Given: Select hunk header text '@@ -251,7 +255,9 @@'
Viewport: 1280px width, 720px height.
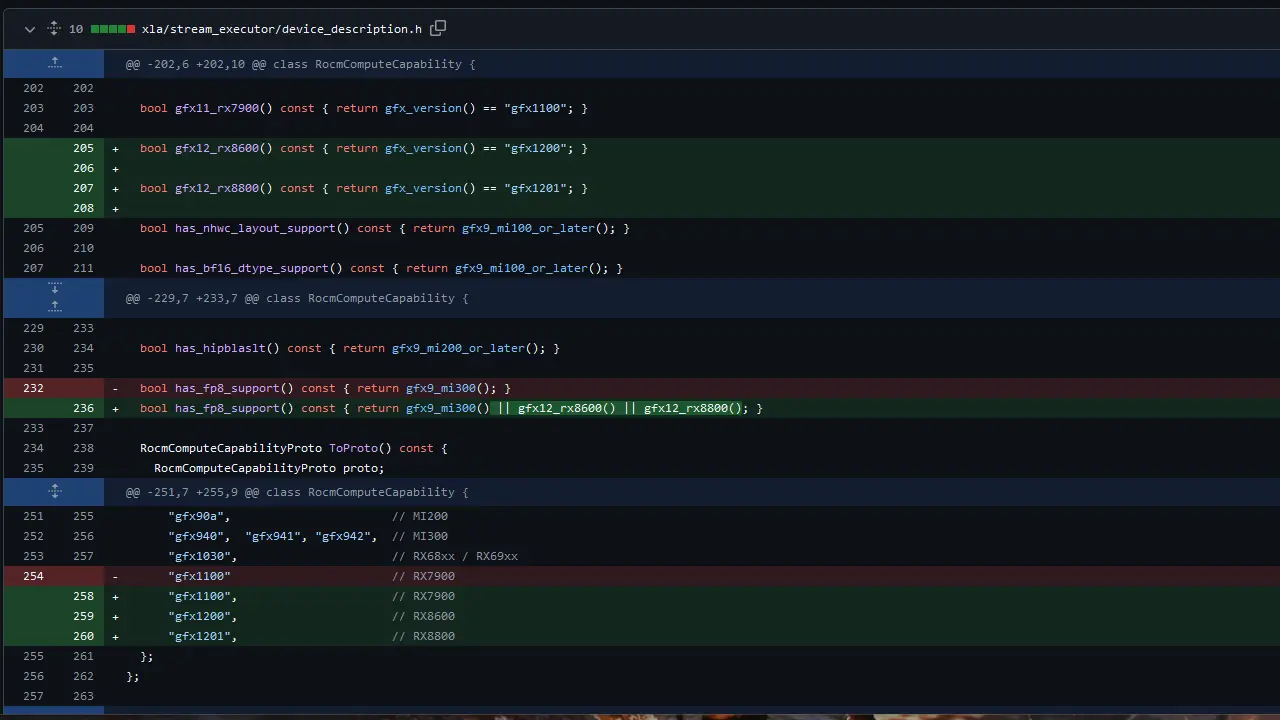Looking at the screenshot, I should coord(192,492).
